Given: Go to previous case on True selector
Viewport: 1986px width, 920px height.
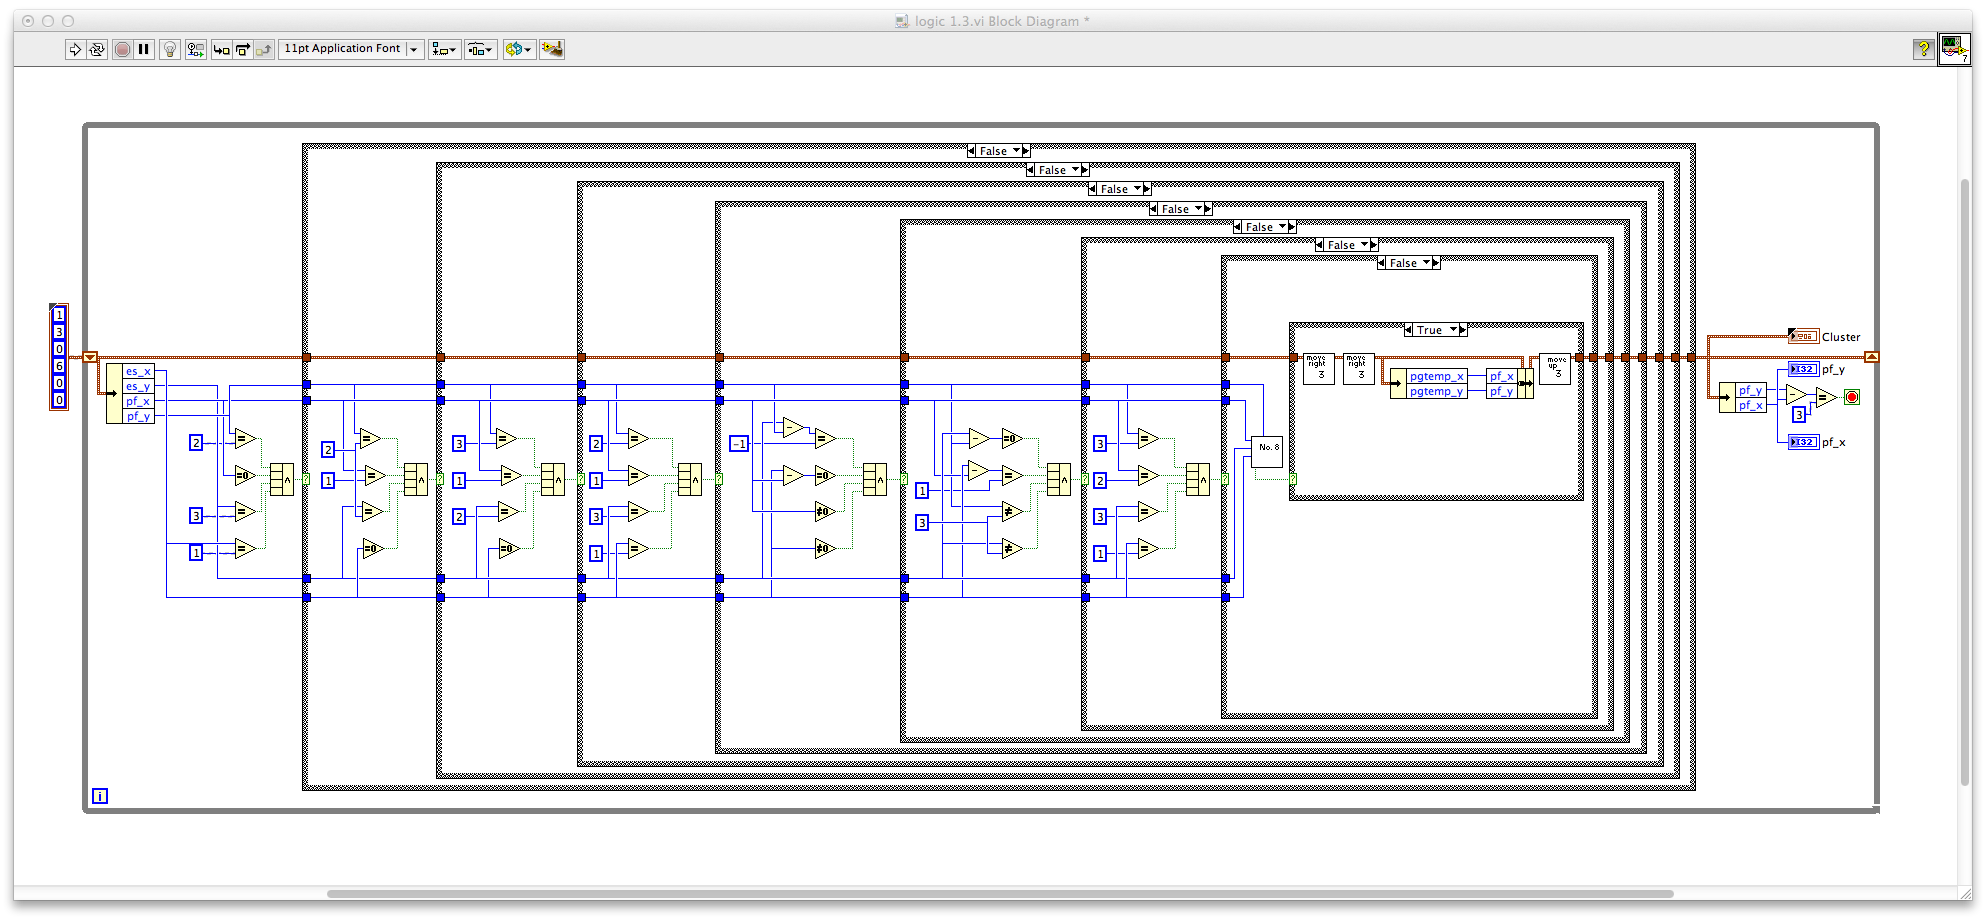Looking at the screenshot, I should (x=1409, y=330).
